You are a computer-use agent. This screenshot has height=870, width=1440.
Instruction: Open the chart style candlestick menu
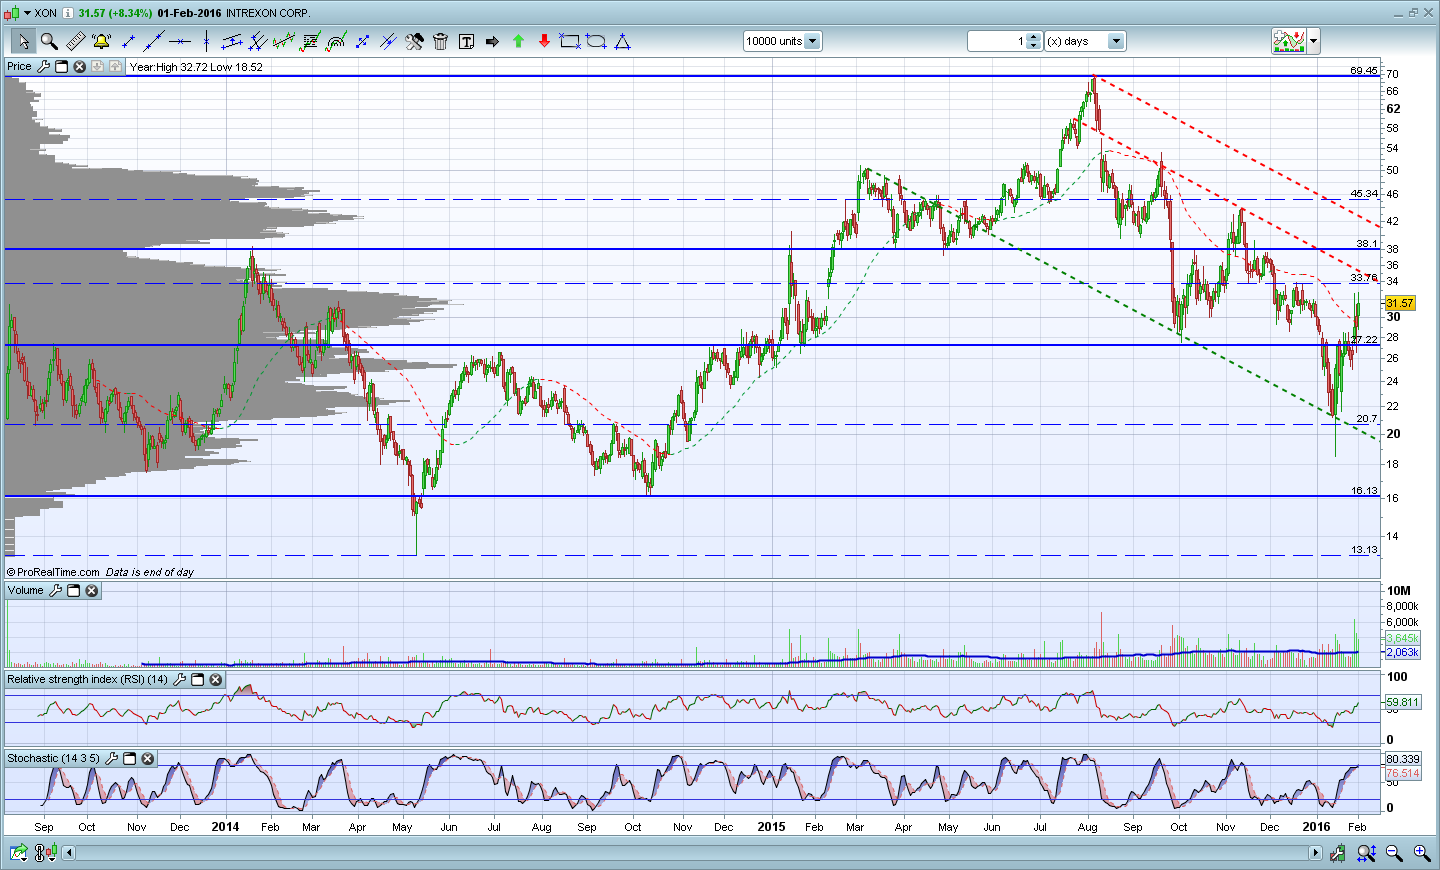(x=16, y=13)
